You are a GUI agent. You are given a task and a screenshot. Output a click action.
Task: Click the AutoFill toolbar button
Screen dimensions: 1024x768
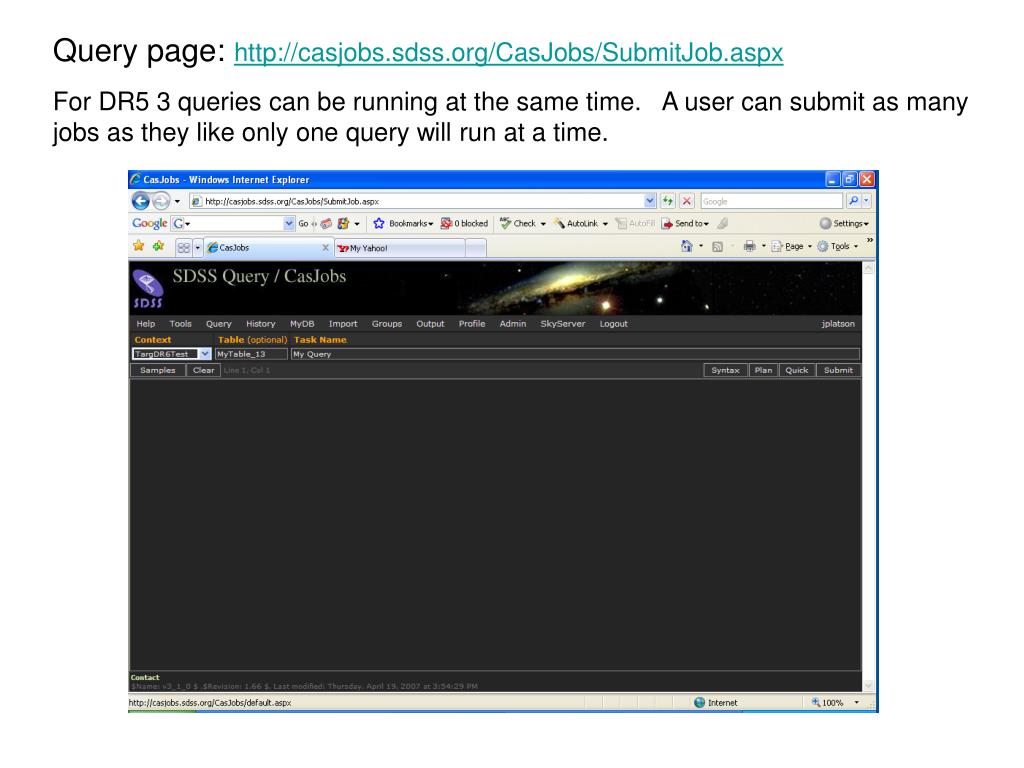point(635,223)
